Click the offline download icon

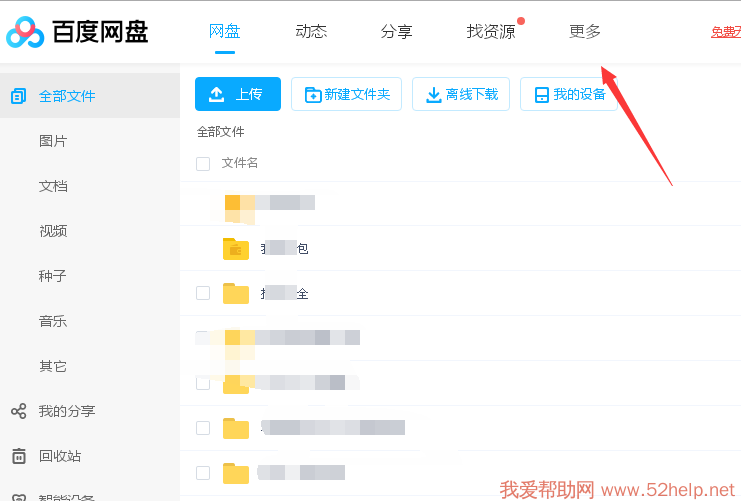(434, 95)
